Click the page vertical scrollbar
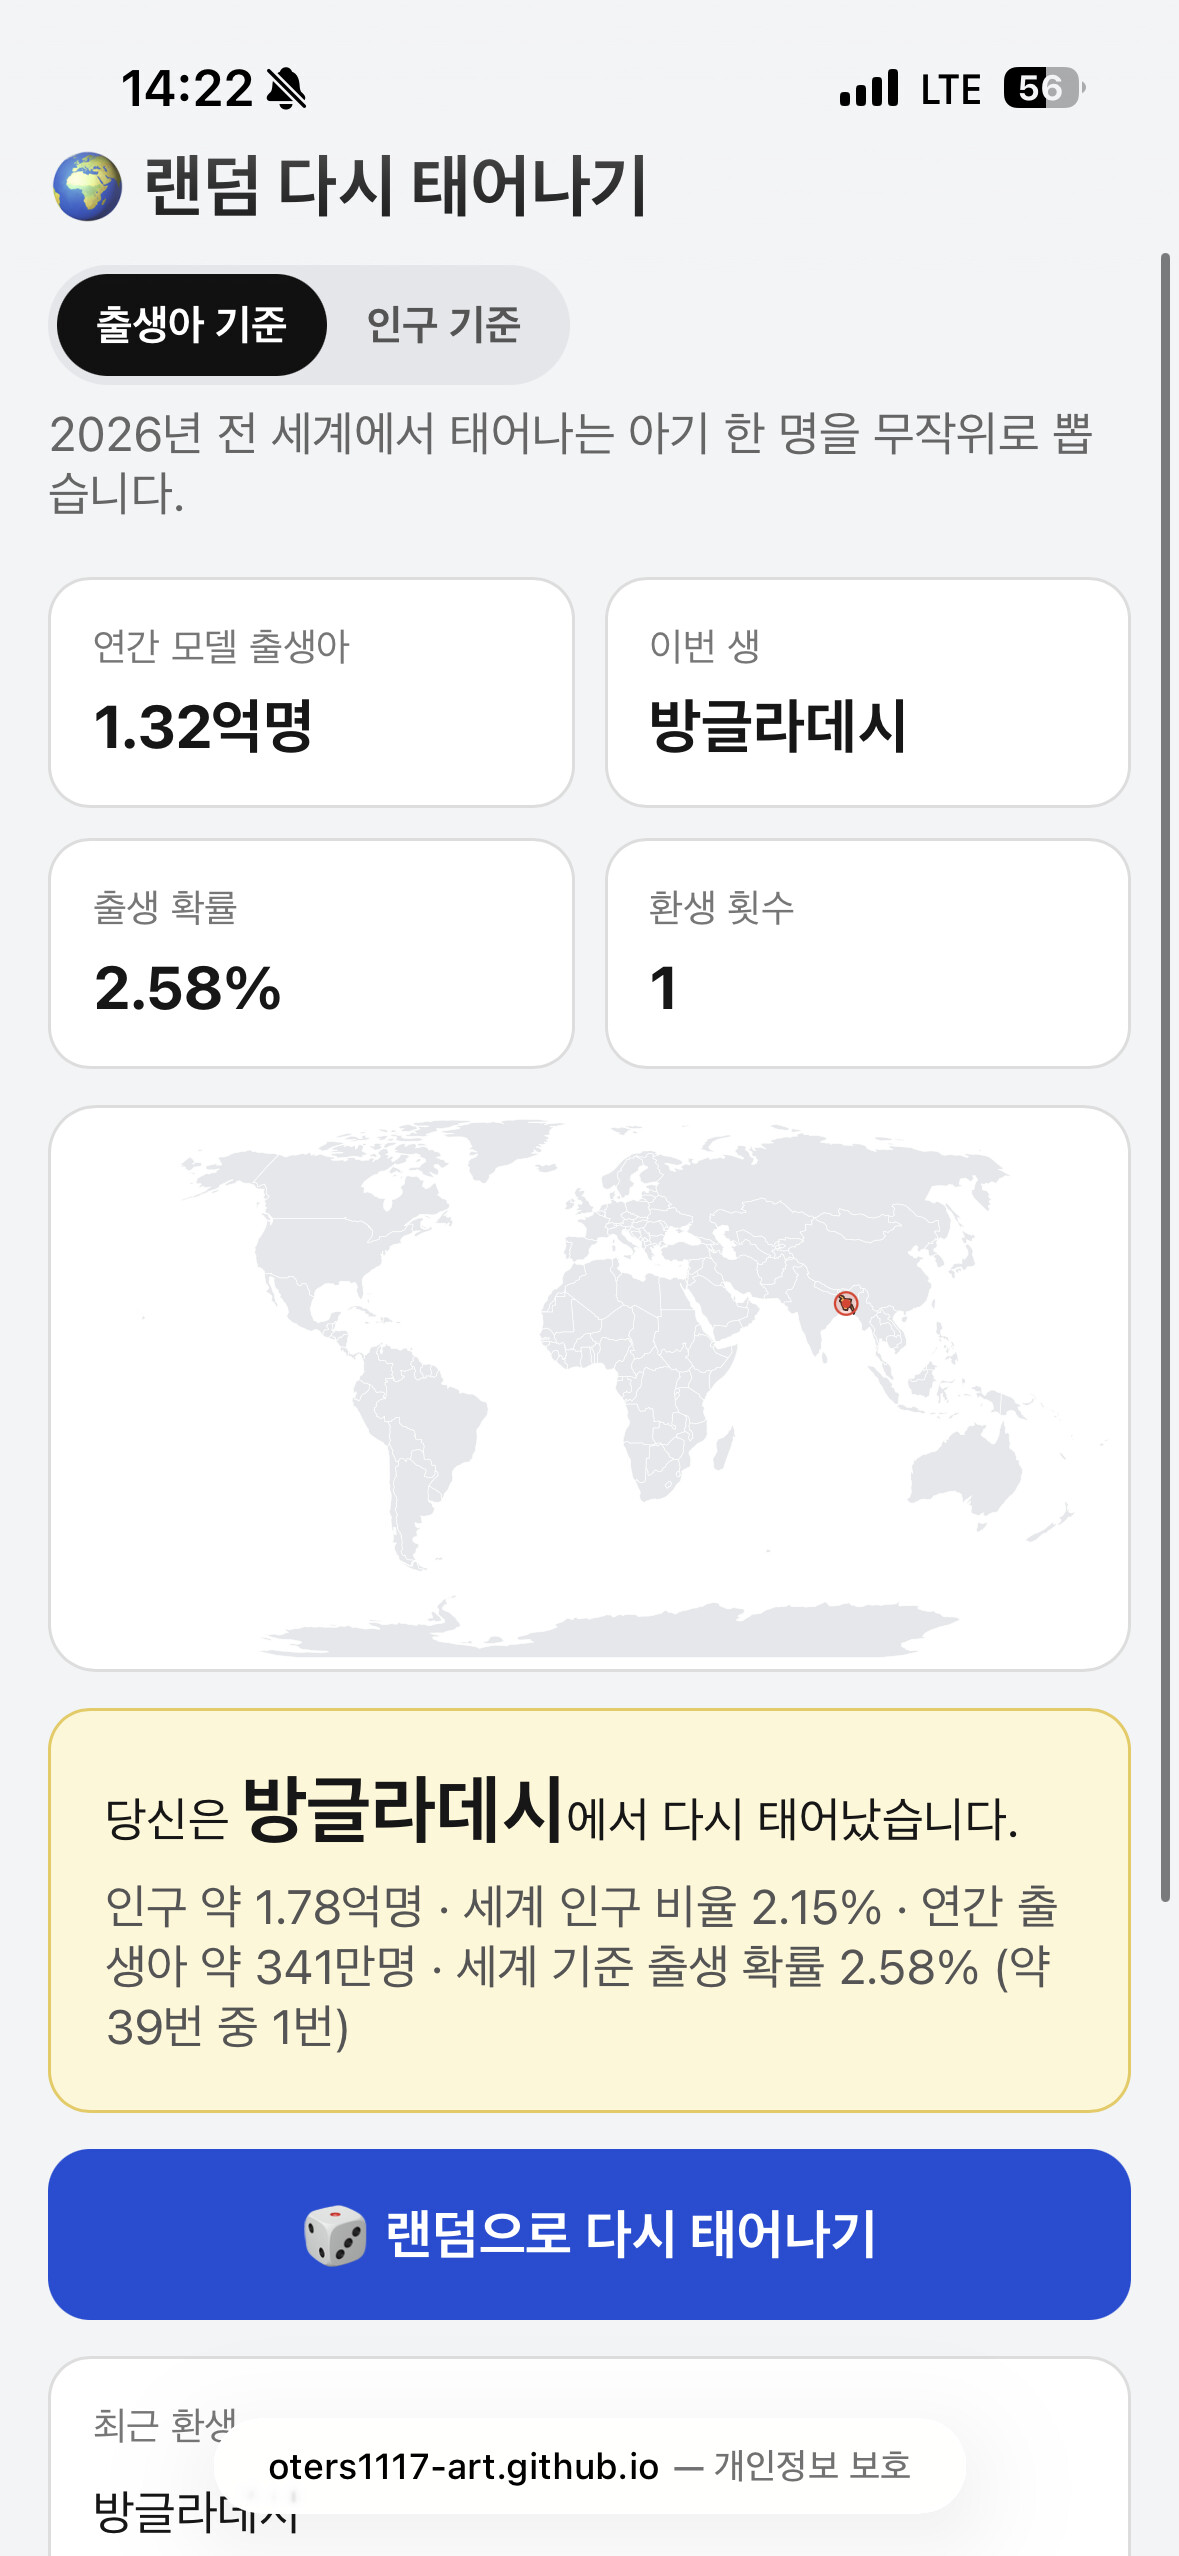 point(1165,1078)
